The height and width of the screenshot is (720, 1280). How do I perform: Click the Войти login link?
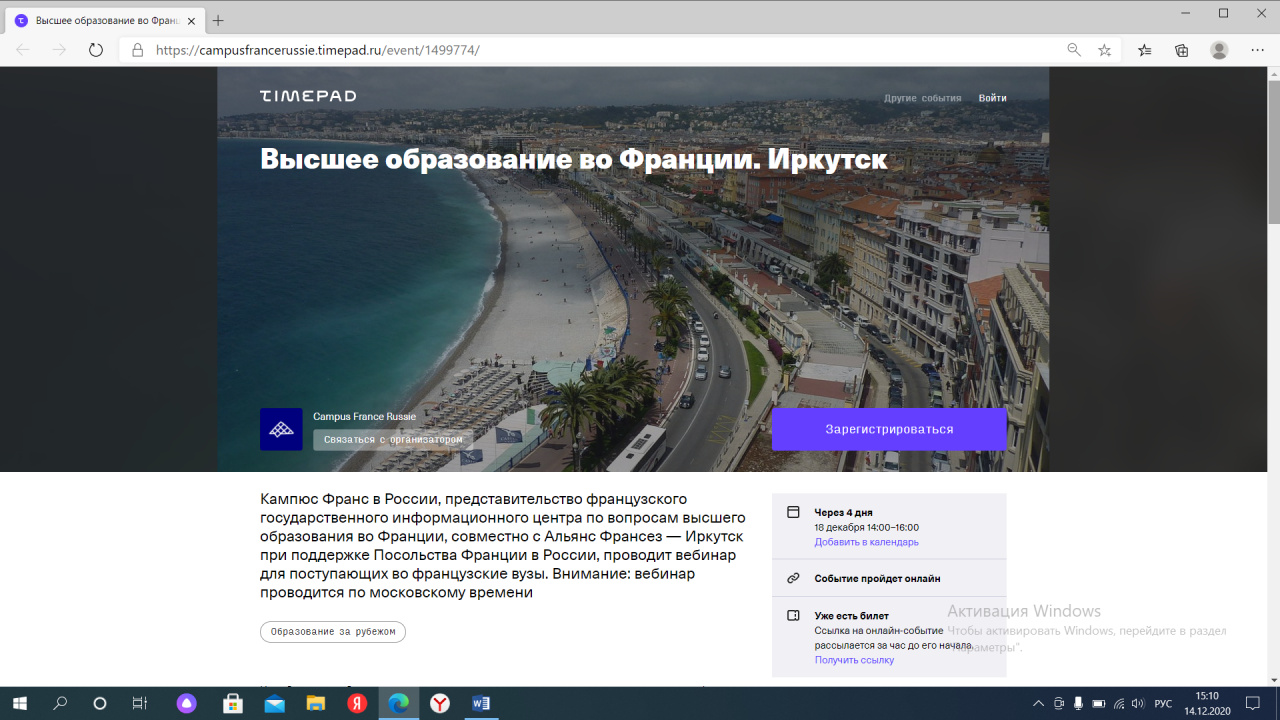992,98
